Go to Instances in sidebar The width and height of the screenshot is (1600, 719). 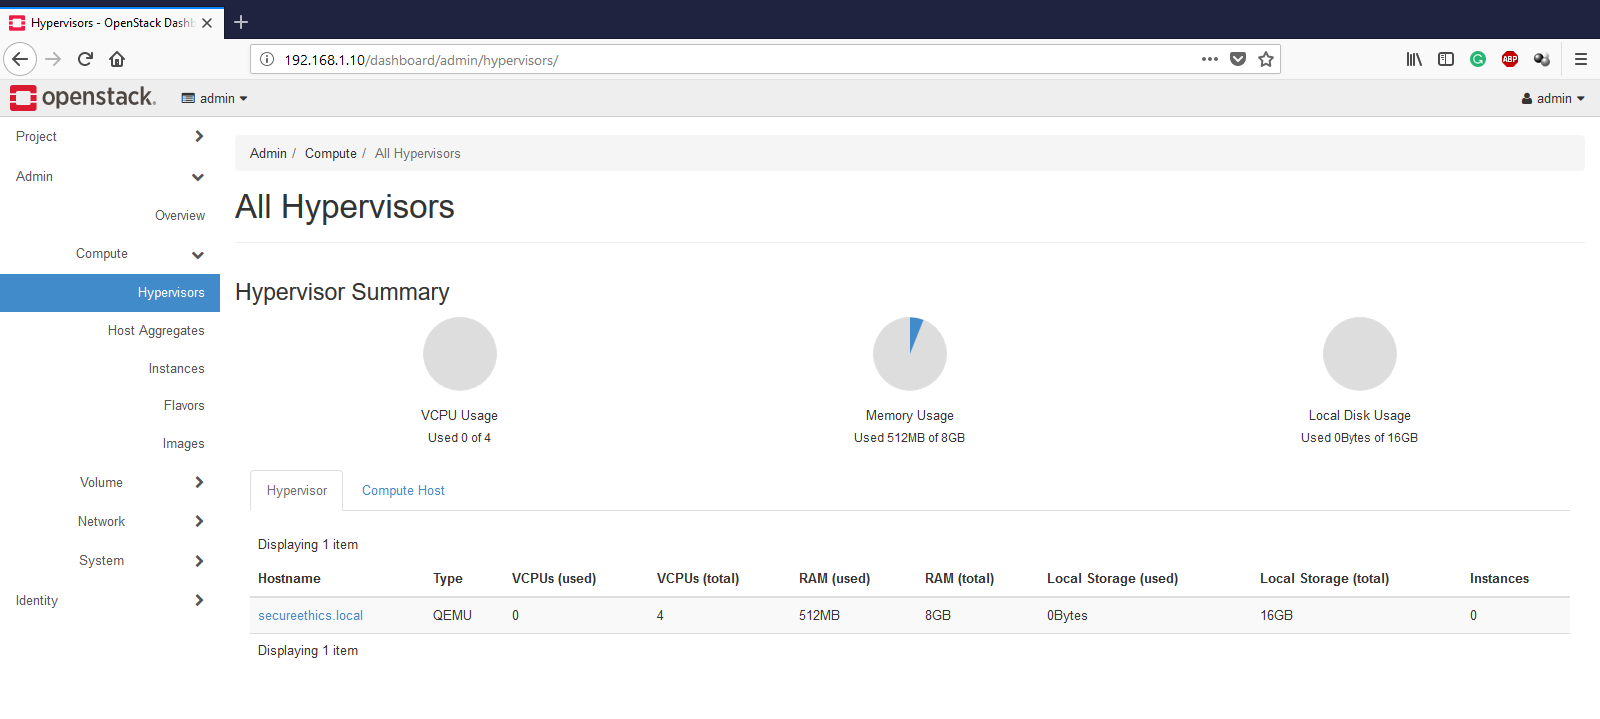[x=176, y=369]
